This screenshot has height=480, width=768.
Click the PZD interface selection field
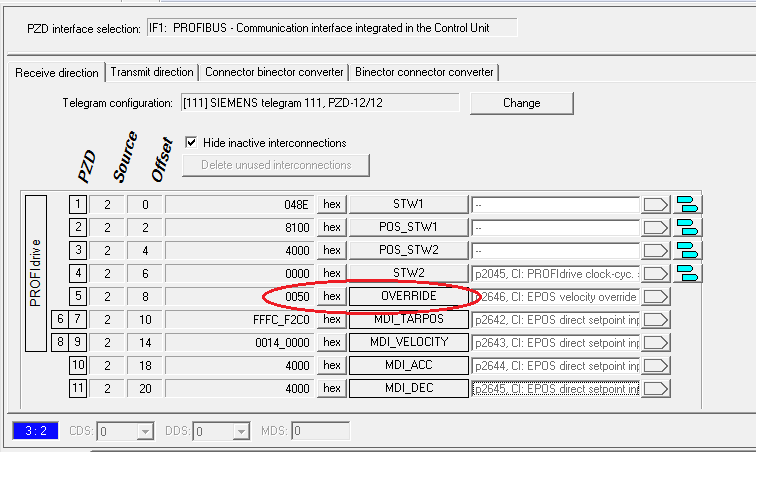332,28
